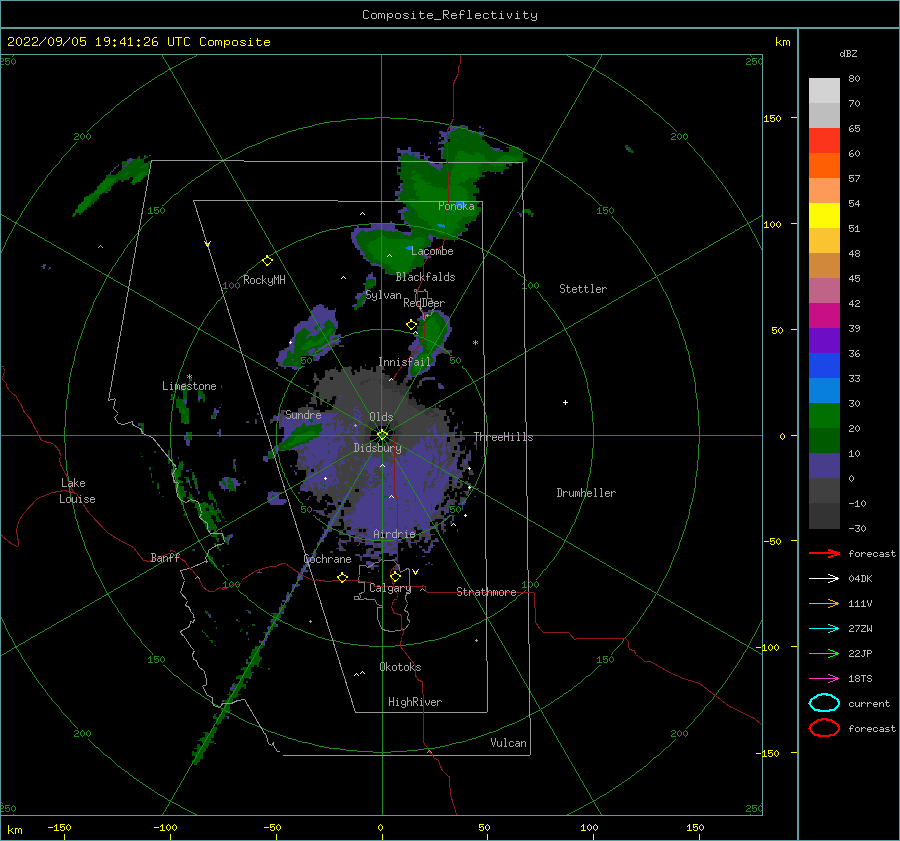Viewport: 900px width, 841px height.
Task: Click the cyan current ellipse legend icon
Action: tap(824, 703)
